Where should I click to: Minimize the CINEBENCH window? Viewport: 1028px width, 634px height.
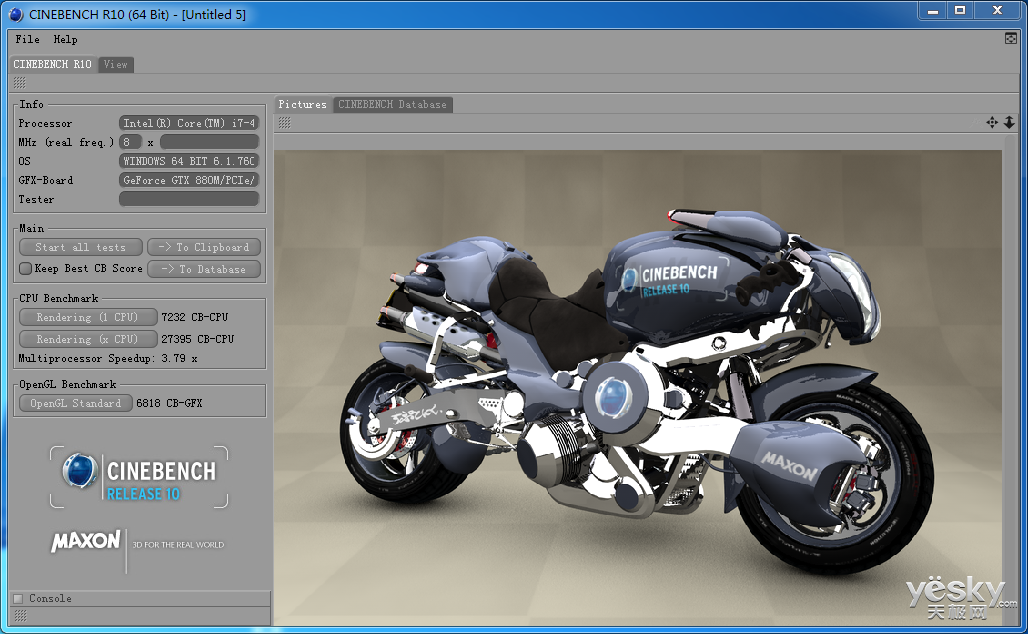[932, 10]
